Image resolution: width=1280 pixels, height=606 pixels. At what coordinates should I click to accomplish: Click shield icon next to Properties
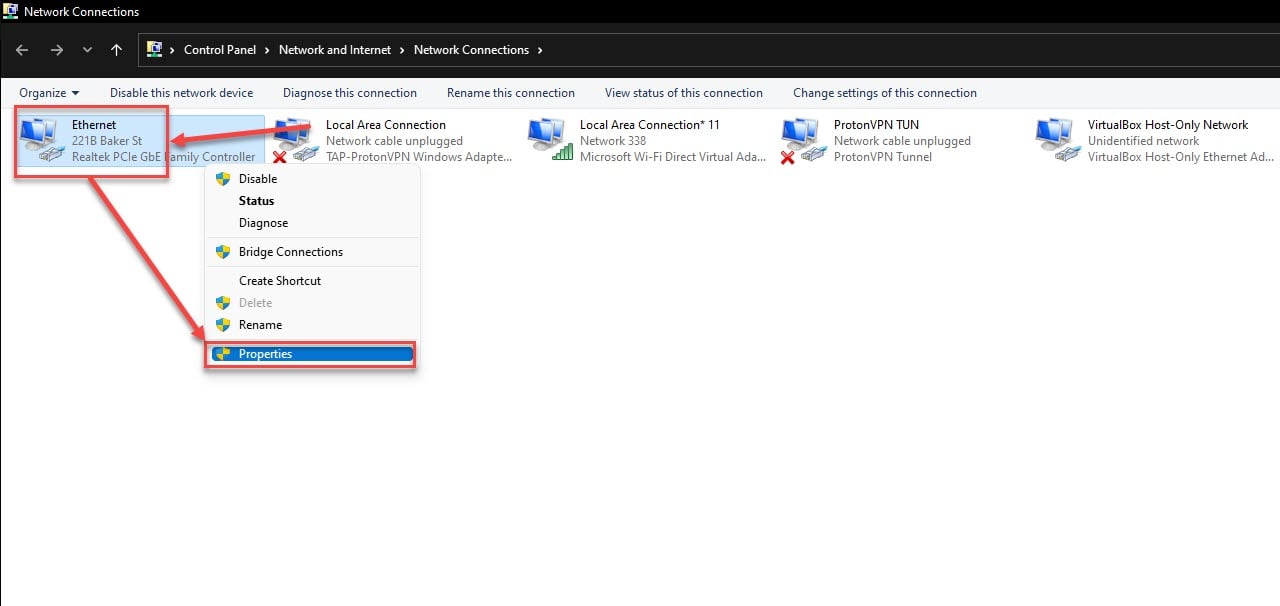pos(223,354)
